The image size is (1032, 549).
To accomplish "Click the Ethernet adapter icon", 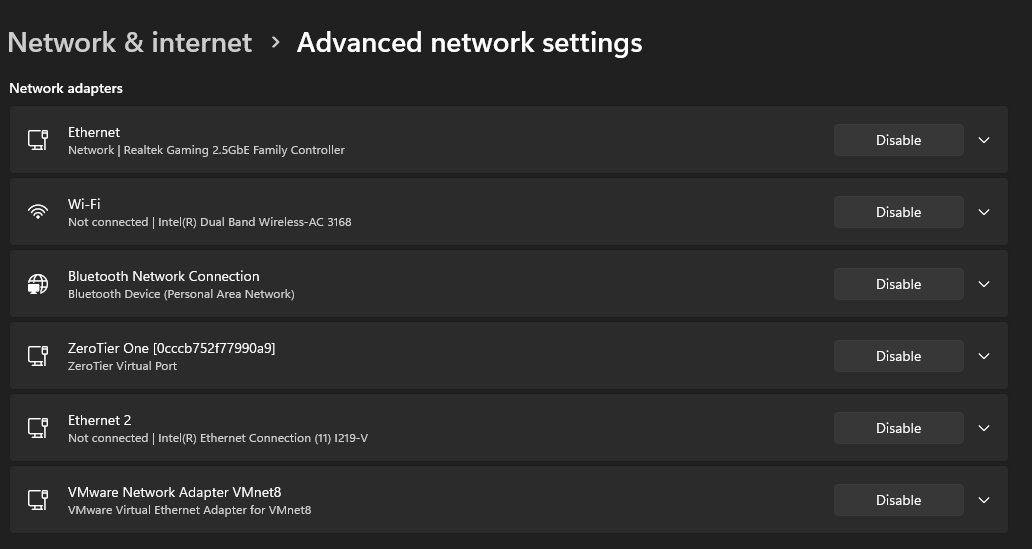I will coord(38,140).
